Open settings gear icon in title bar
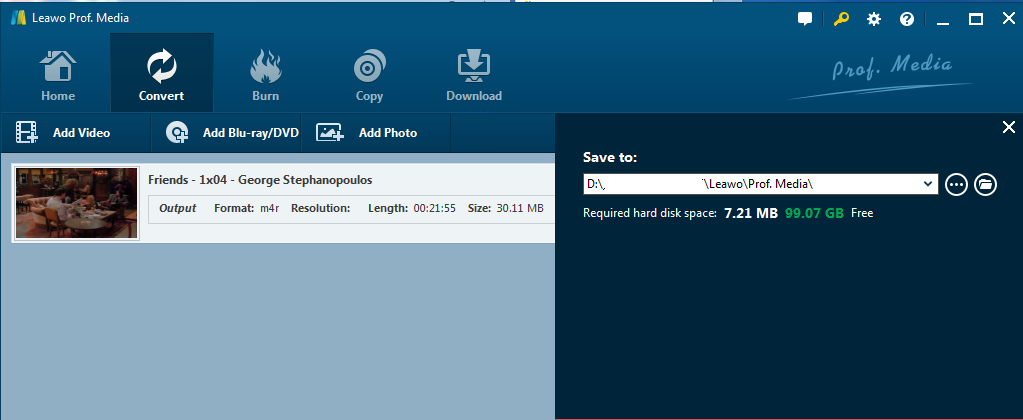 click(874, 19)
